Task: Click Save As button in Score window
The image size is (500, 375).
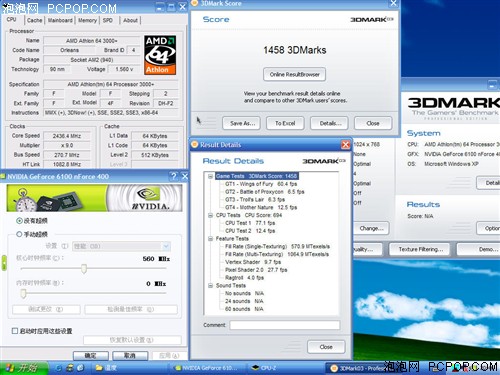Action: (x=242, y=123)
